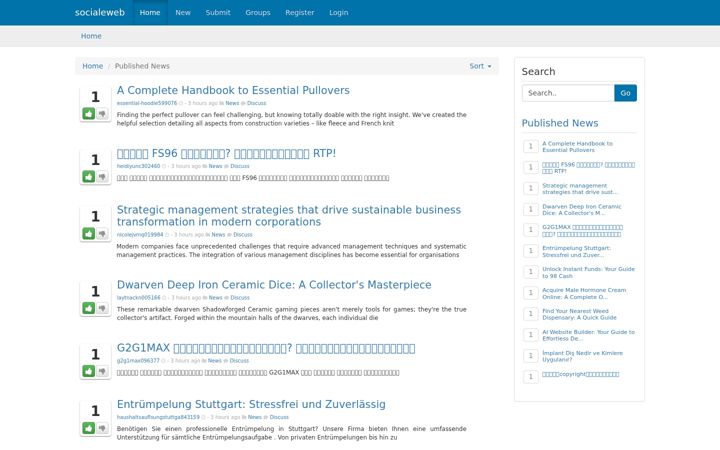Click Discuss under the Pullovers story
720x450 pixels.
pyautogui.click(x=256, y=103)
